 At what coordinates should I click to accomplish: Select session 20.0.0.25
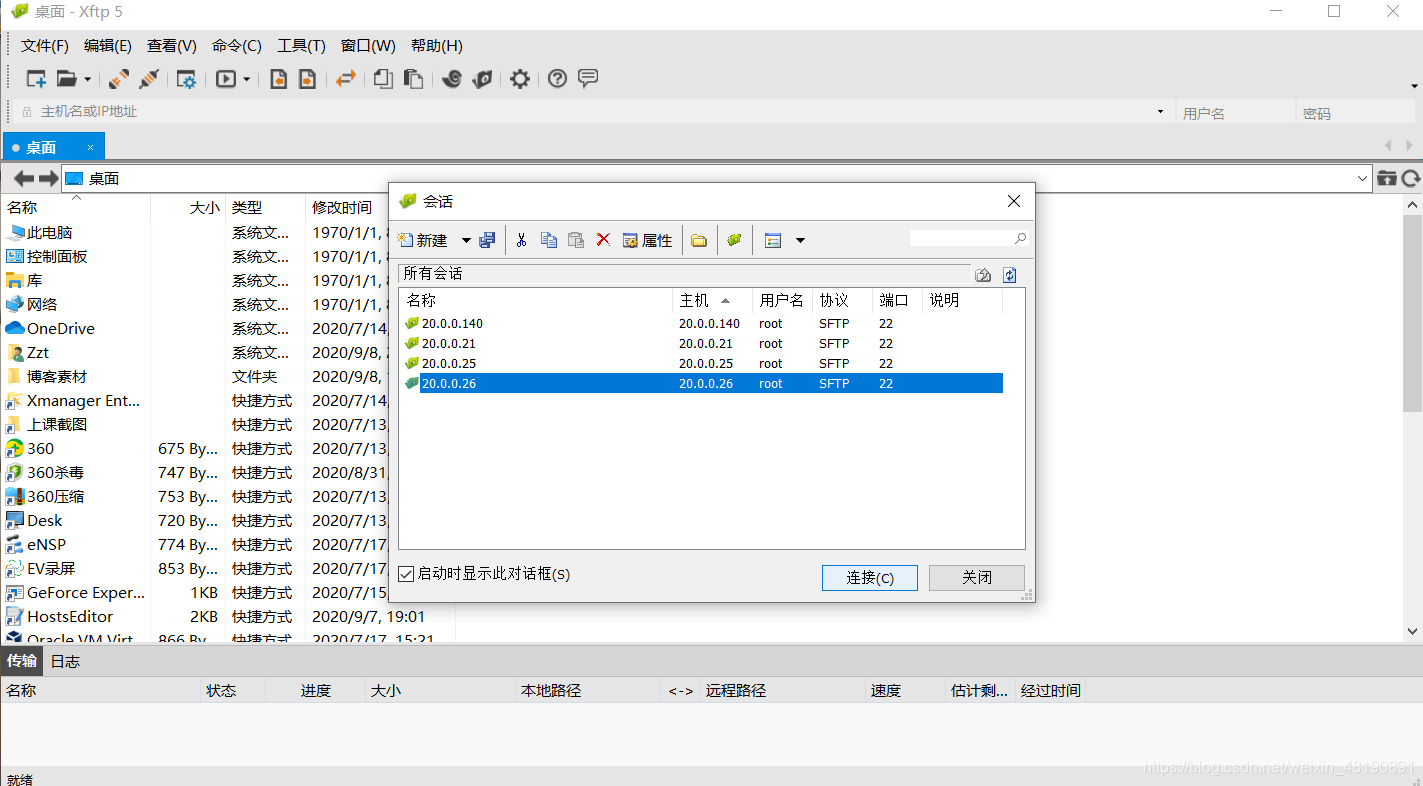tap(702, 363)
